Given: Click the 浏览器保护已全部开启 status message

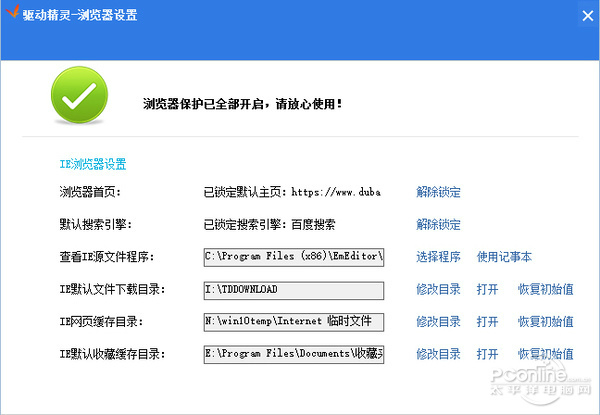Looking at the screenshot, I should tap(243, 104).
